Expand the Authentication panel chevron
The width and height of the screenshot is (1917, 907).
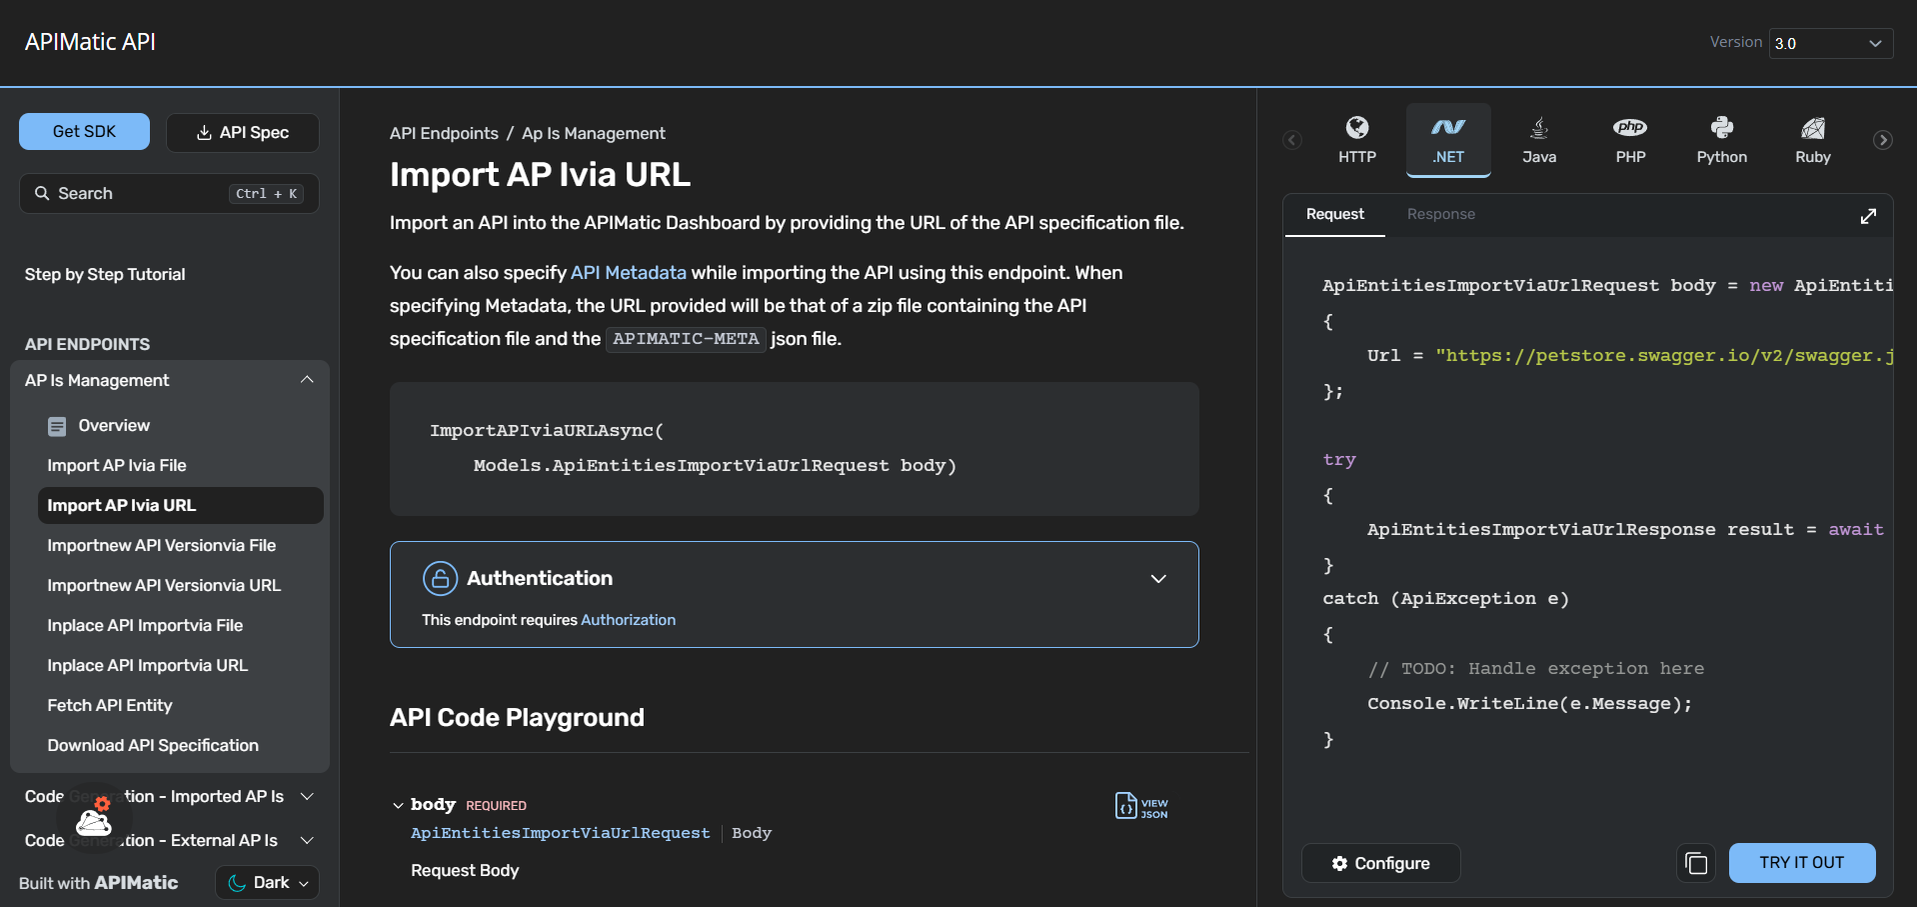[x=1158, y=579]
